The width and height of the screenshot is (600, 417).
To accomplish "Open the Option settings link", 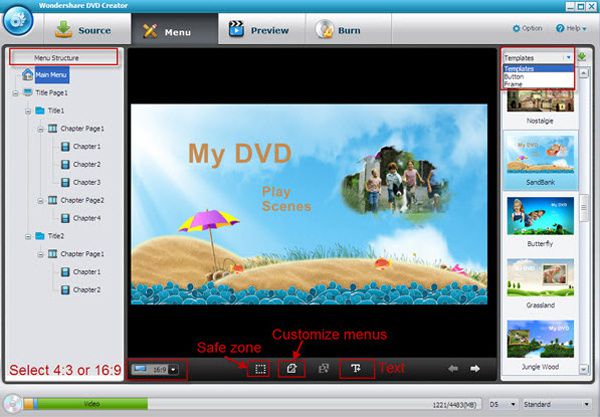I will click(x=527, y=28).
